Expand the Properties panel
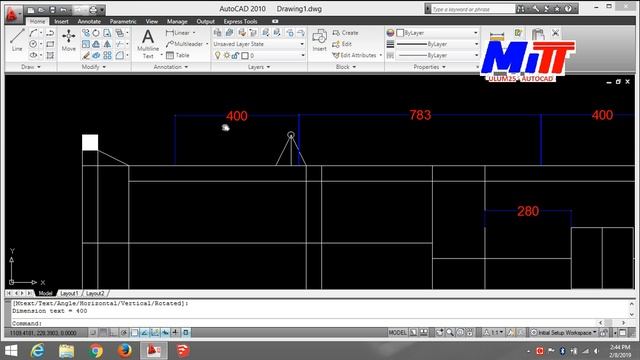This screenshot has height=360, width=640. point(429,67)
